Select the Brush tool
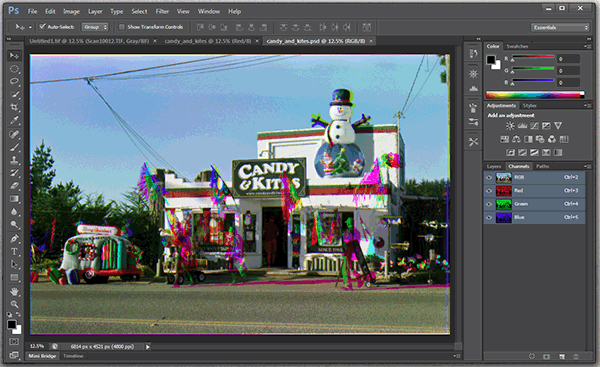The width and height of the screenshot is (600, 367). pos(14,147)
